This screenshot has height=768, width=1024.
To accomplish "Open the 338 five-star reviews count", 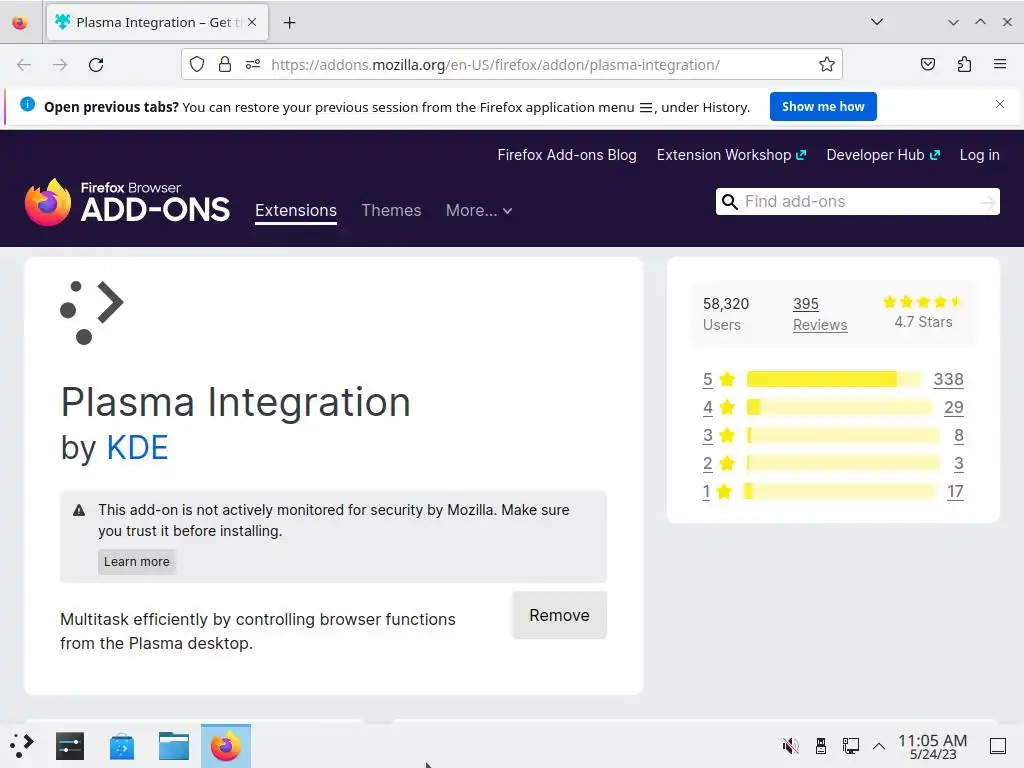I will point(948,379).
